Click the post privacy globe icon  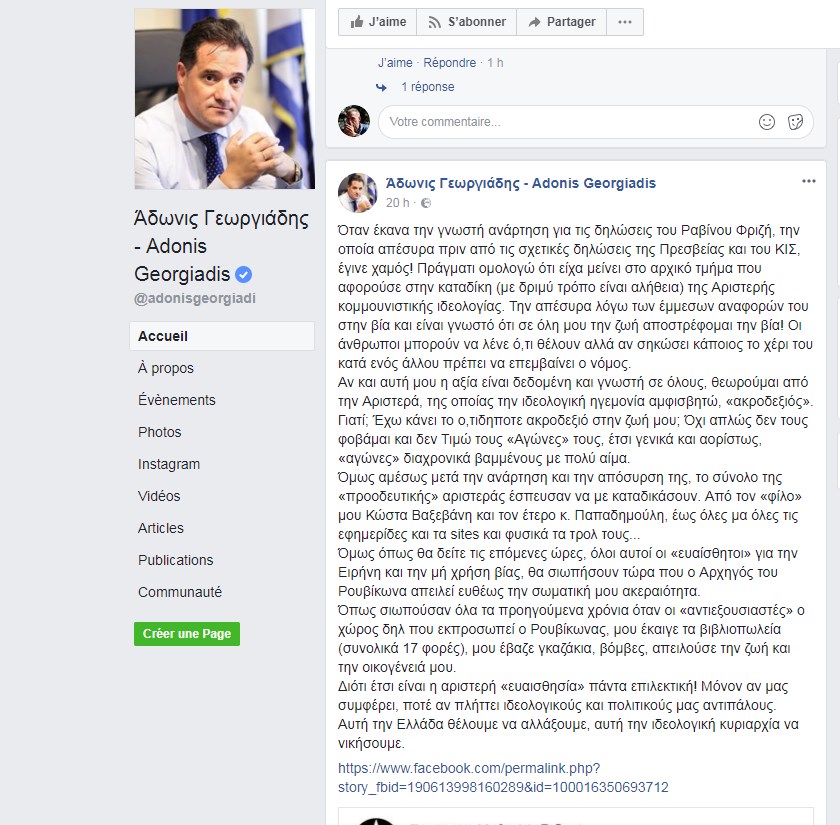tap(426, 203)
